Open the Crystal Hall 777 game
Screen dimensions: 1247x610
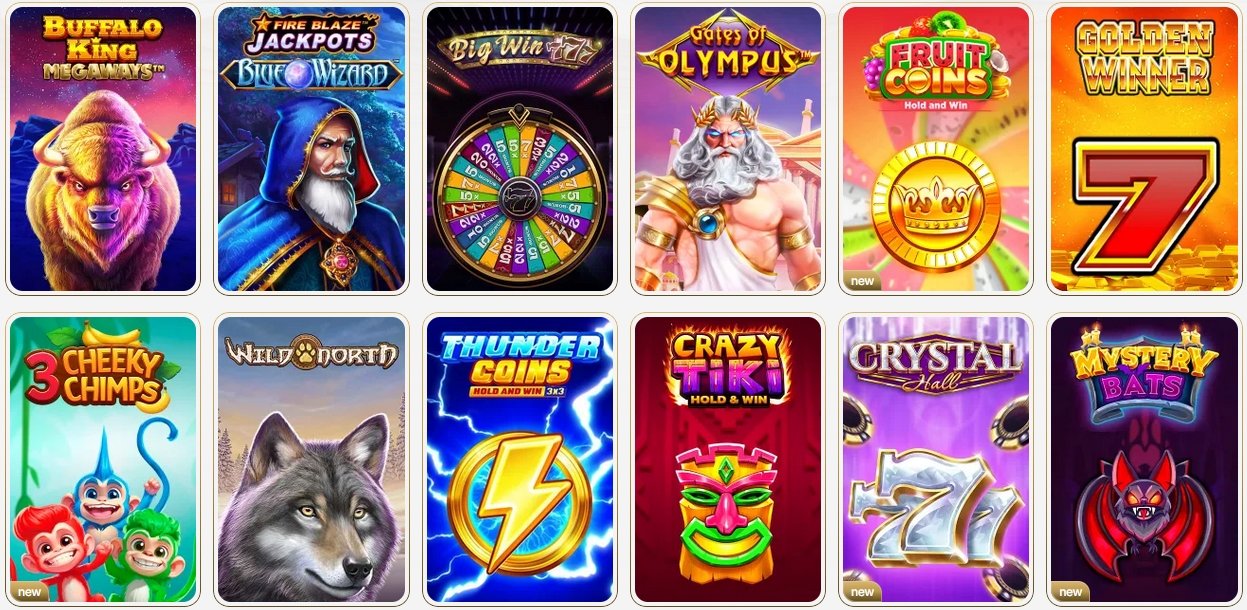[x=935, y=459]
